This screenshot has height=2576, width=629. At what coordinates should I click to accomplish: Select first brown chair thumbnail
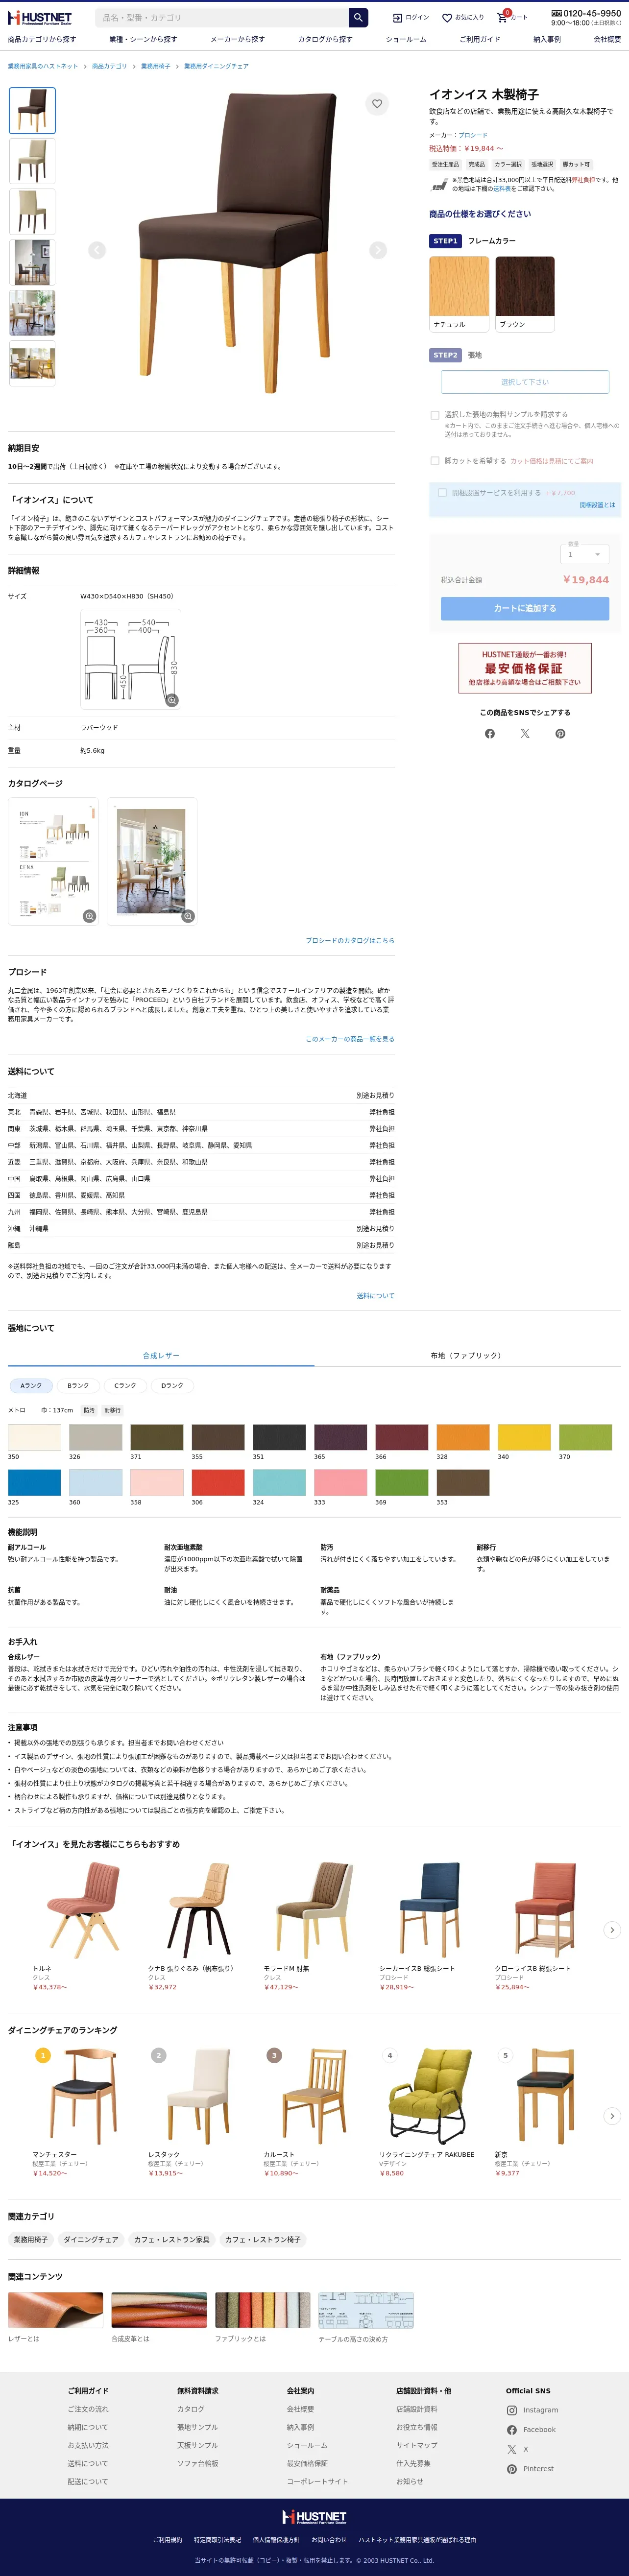click(32, 111)
